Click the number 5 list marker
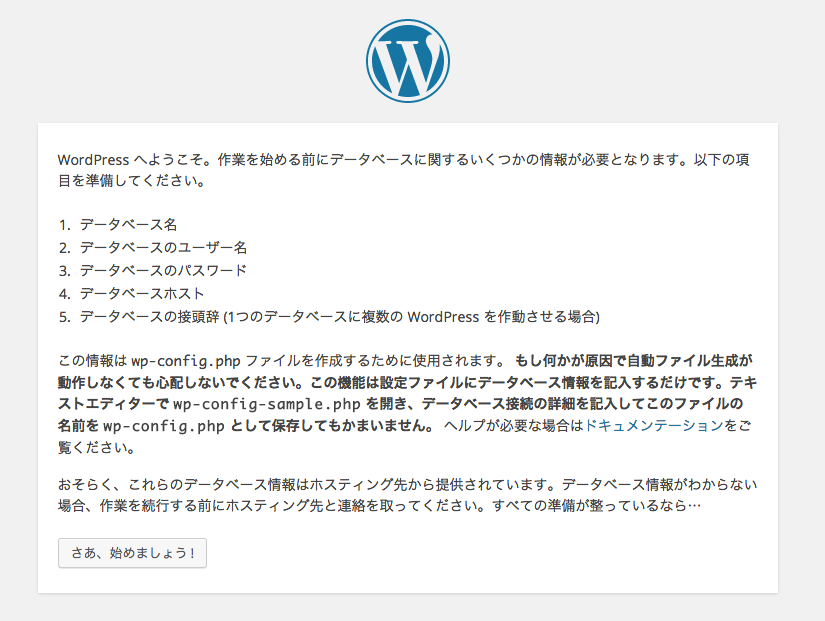 [64, 317]
